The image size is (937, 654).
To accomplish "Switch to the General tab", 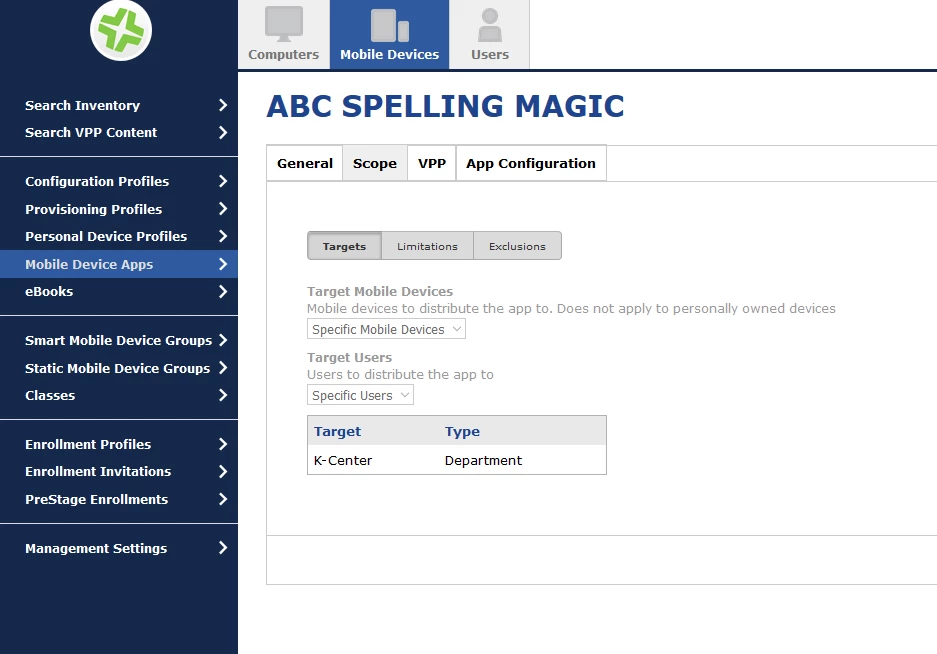I will click(x=305, y=163).
